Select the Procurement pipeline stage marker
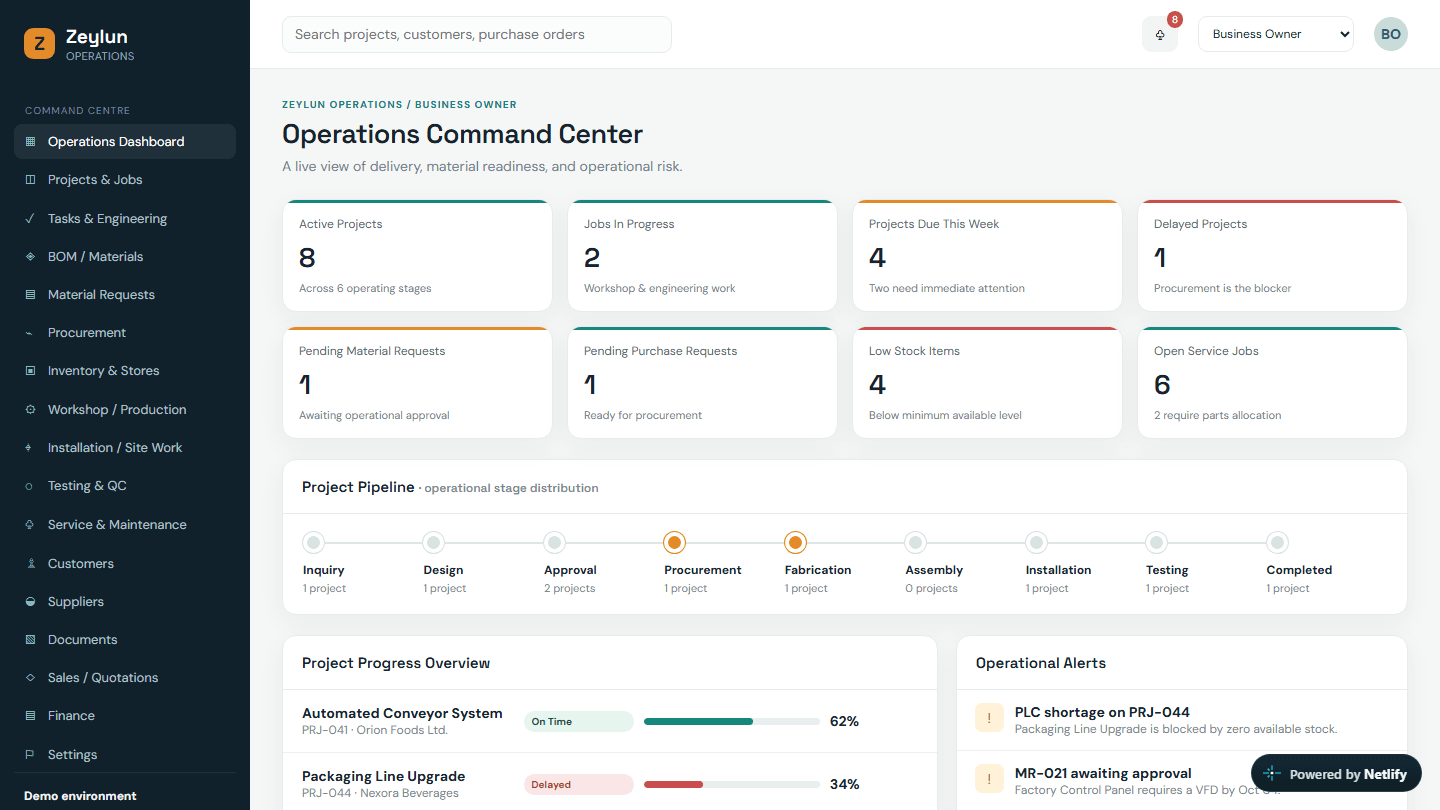 (674, 543)
